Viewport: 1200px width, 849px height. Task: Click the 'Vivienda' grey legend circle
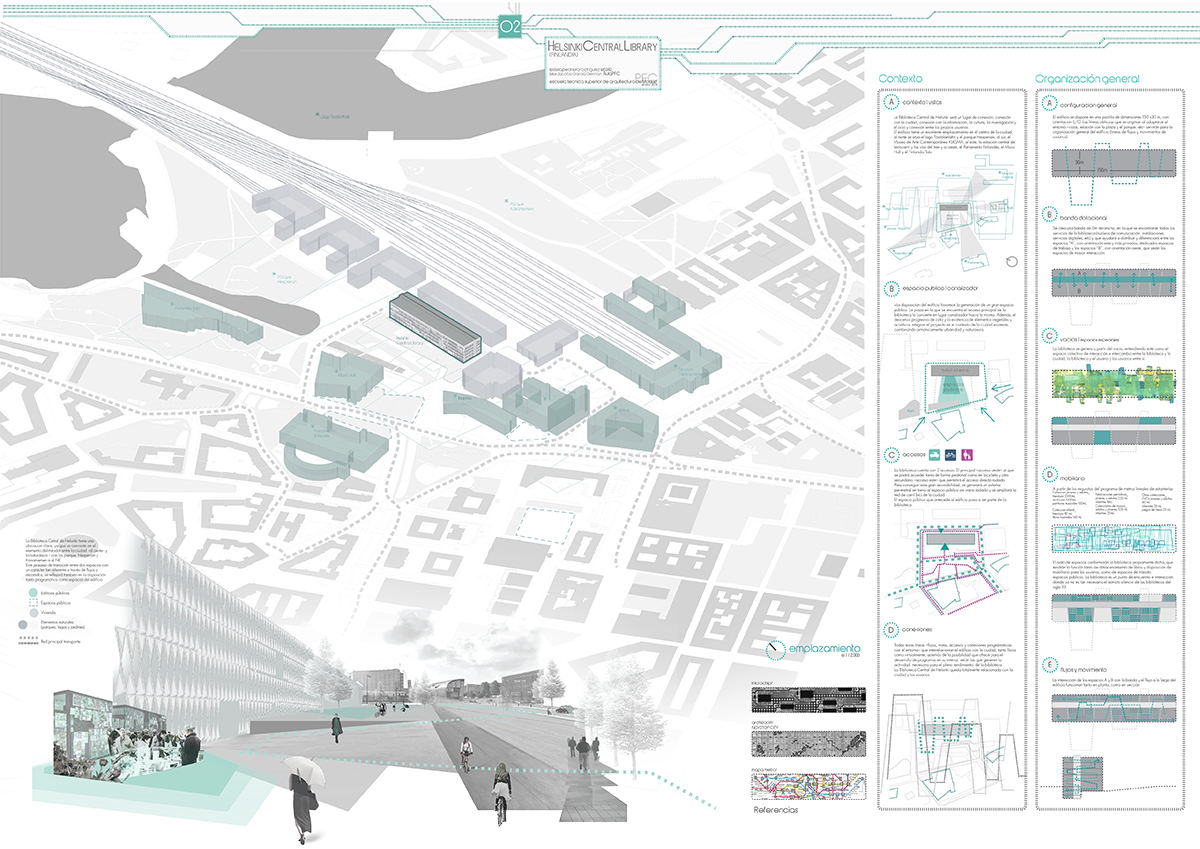[35, 613]
